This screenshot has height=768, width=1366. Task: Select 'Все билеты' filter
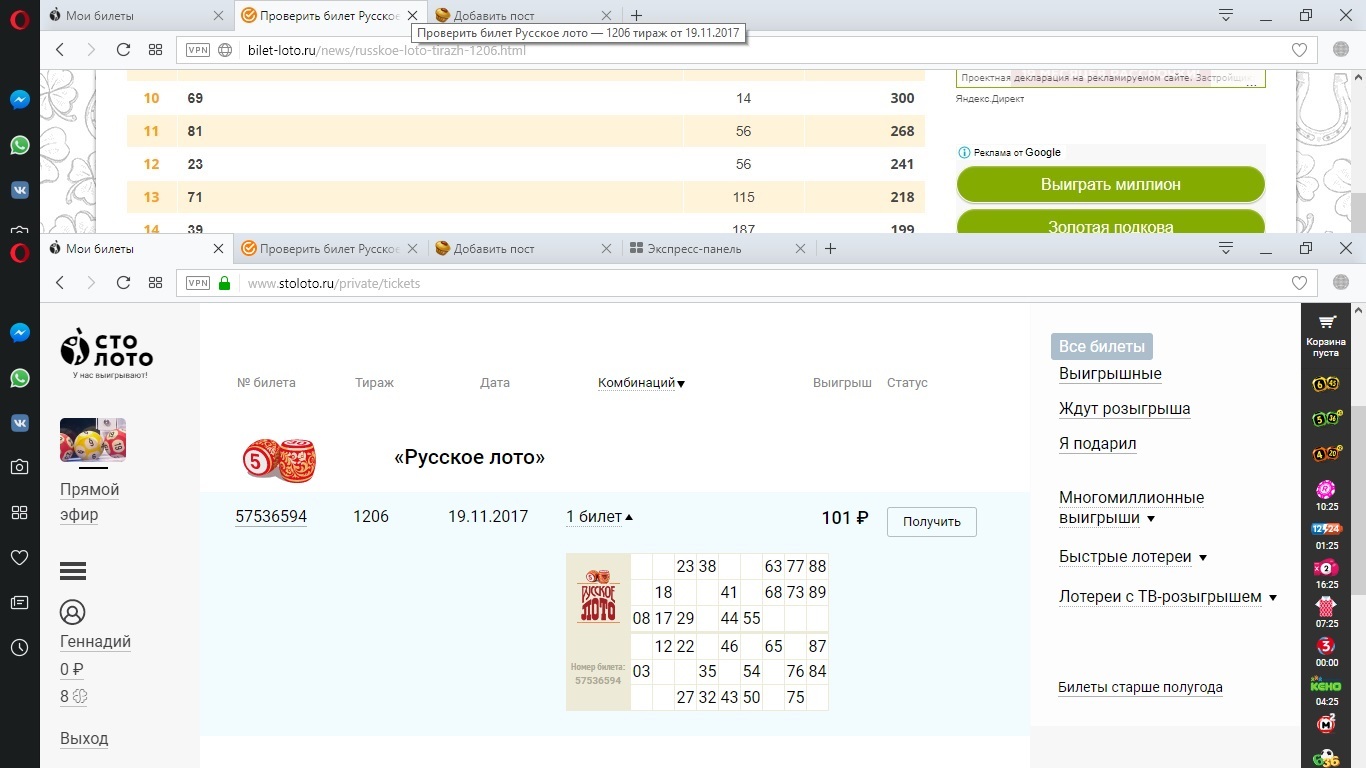(x=1102, y=347)
